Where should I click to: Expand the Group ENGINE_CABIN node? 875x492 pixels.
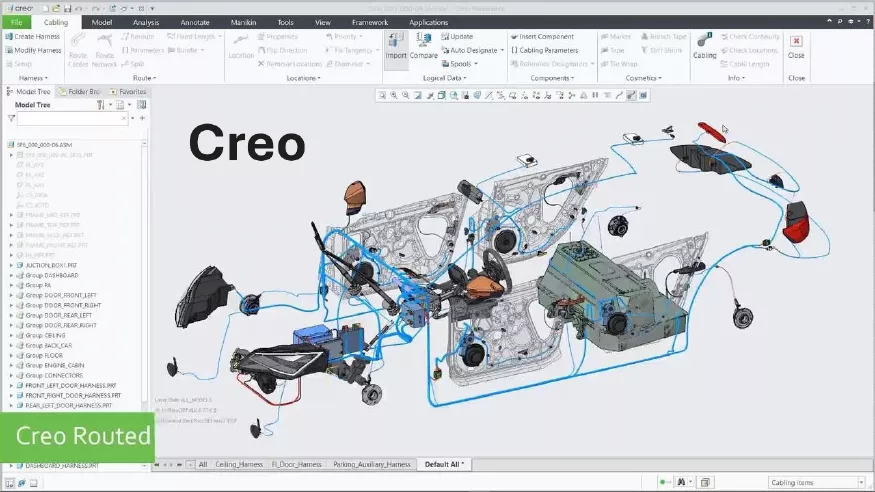pos(11,365)
